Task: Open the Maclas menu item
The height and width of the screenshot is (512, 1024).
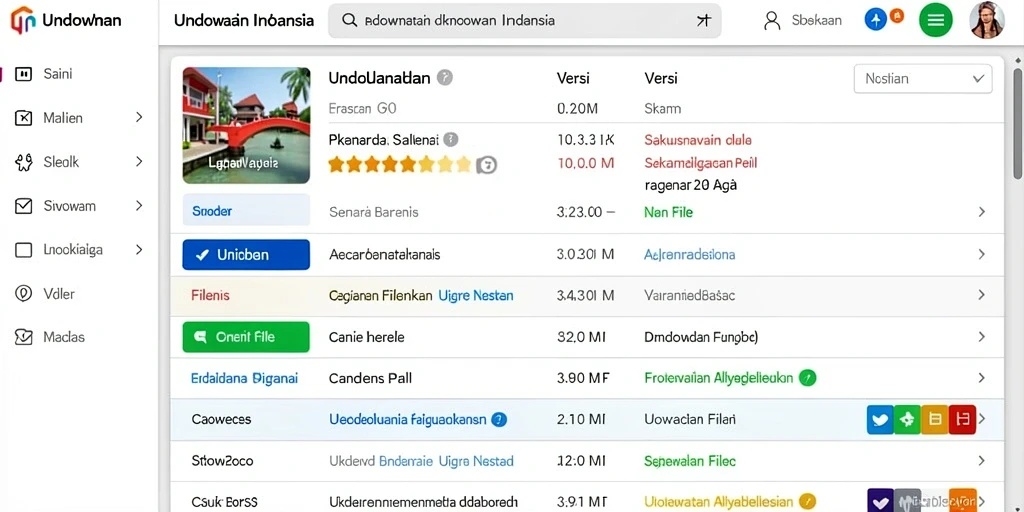Action: (x=64, y=338)
